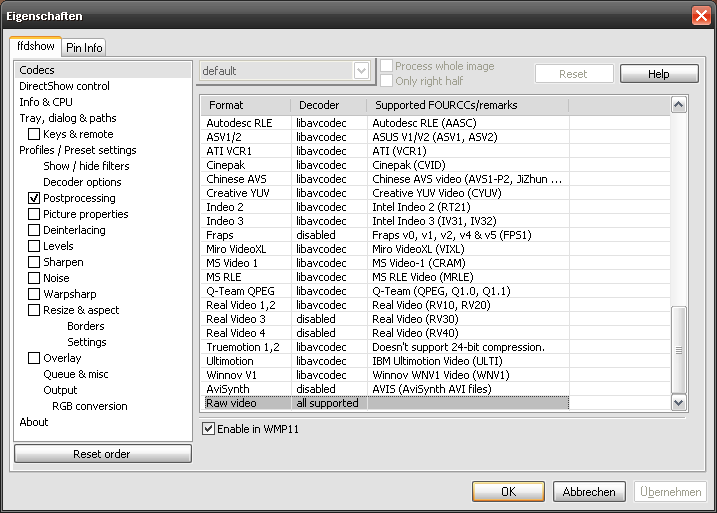The width and height of the screenshot is (717, 513).
Task: Click scroll up arrow of codec list
Action: pos(679,105)
